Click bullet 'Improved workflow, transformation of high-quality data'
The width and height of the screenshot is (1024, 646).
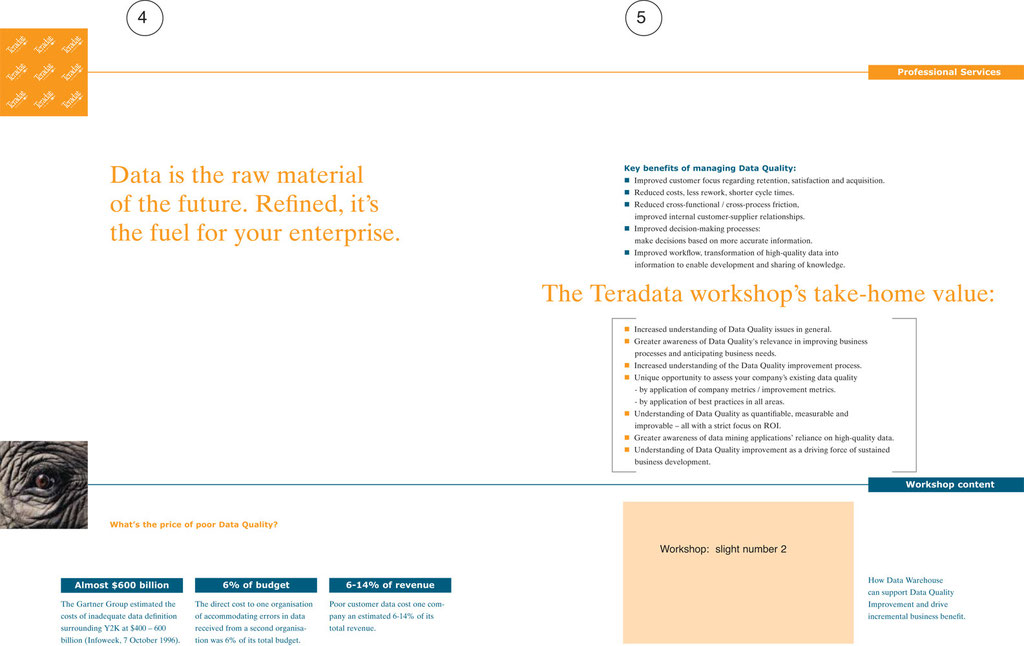735,259
